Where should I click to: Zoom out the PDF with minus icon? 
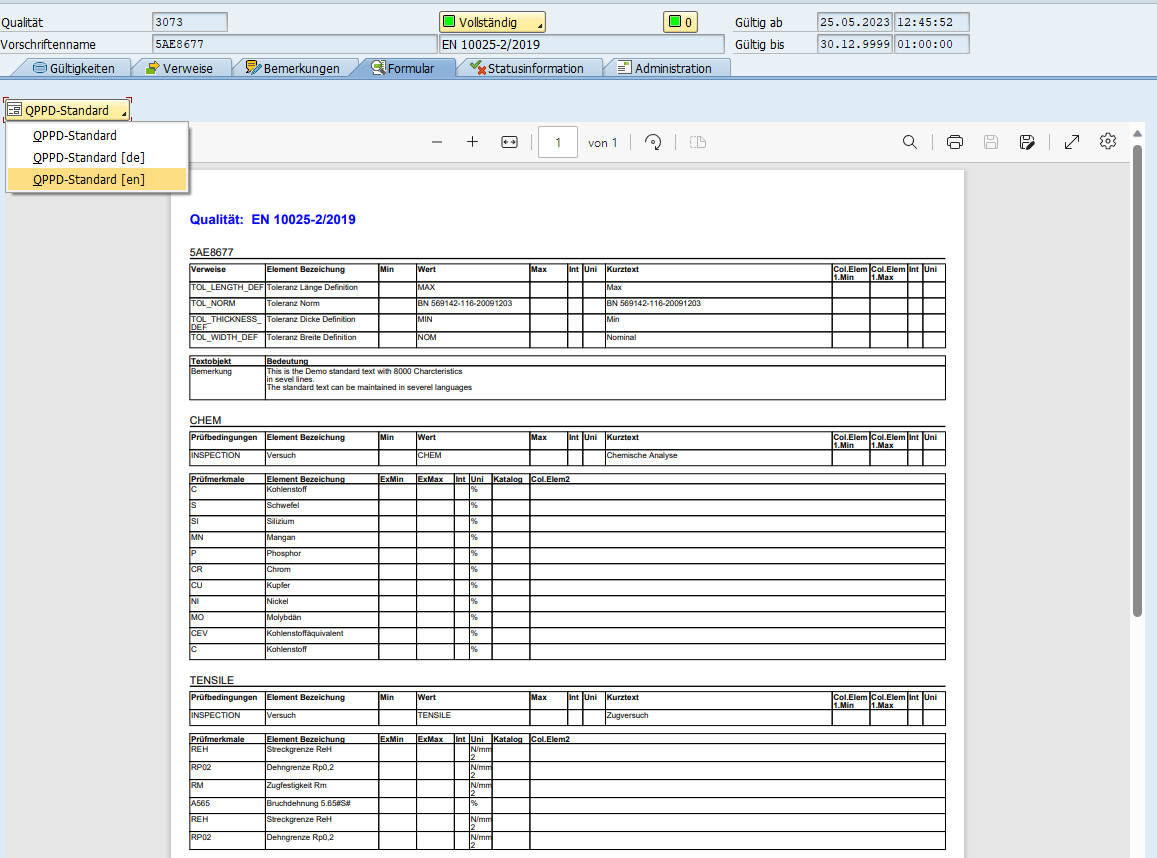(x=437, y=142)
